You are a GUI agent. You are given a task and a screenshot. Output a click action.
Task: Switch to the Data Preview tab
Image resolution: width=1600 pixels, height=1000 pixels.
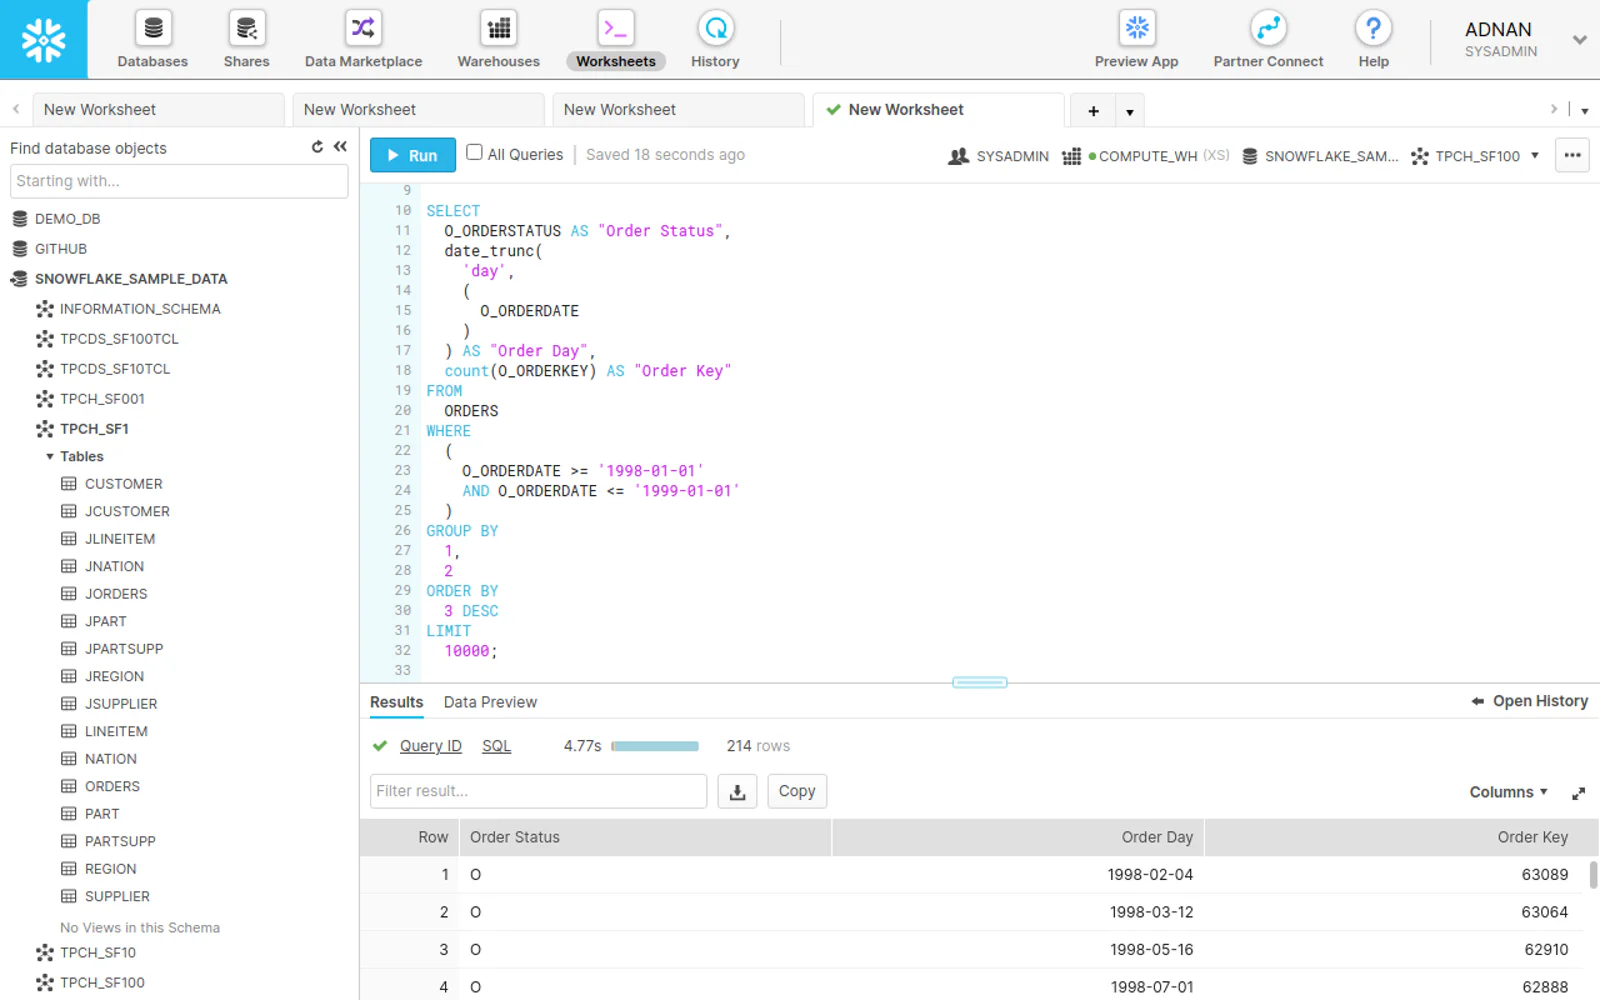click(x=490, y=702)
